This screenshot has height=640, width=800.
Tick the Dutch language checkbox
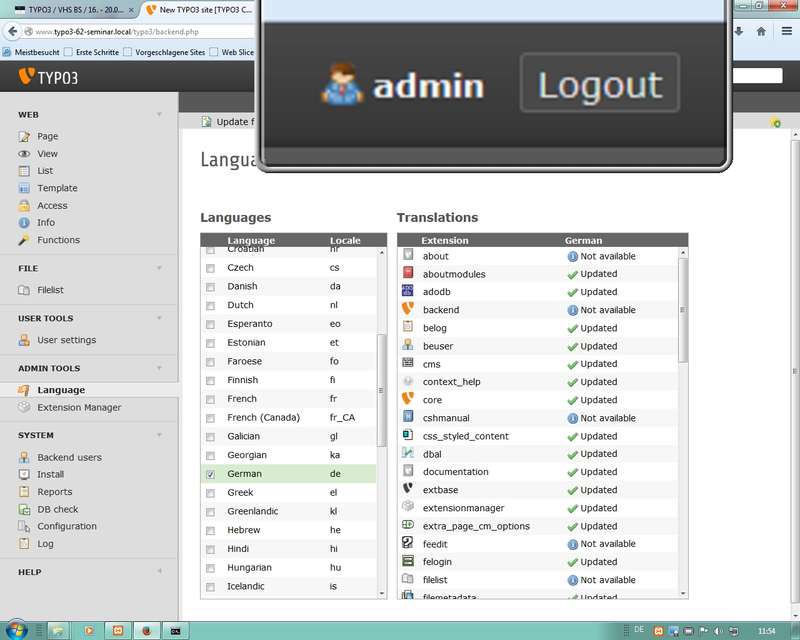[210, 306]
